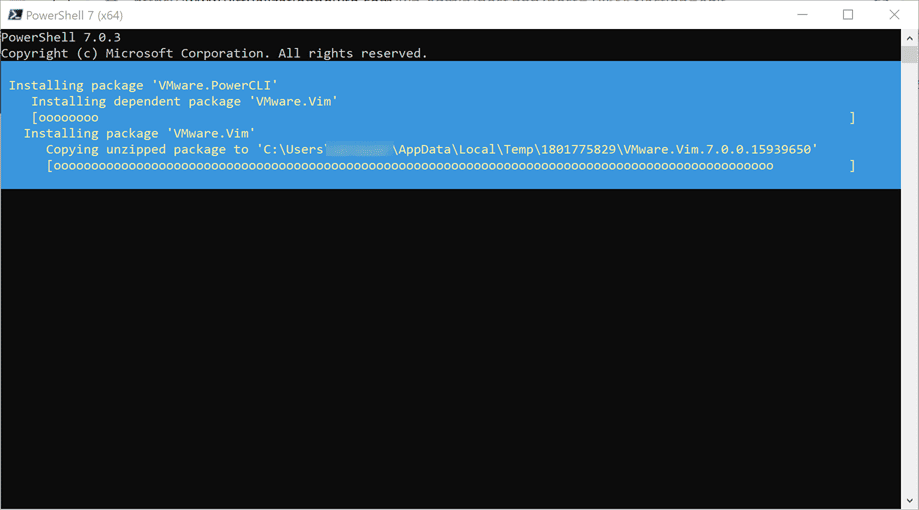Click 'Installing dependent package VMware.Vim' text
Viewport: 919px width, 510px height.
(x=184, y=101)
